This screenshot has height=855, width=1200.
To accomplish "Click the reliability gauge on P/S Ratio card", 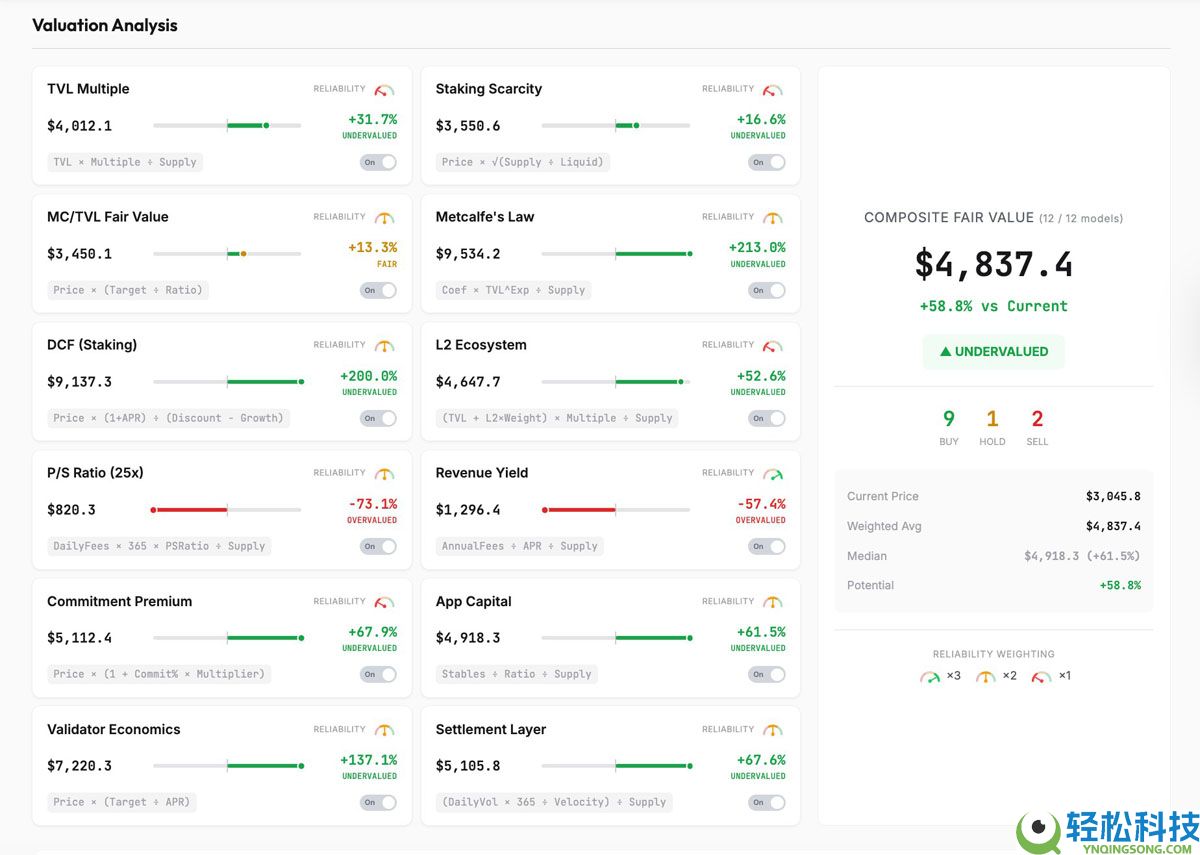I will 385,472.
